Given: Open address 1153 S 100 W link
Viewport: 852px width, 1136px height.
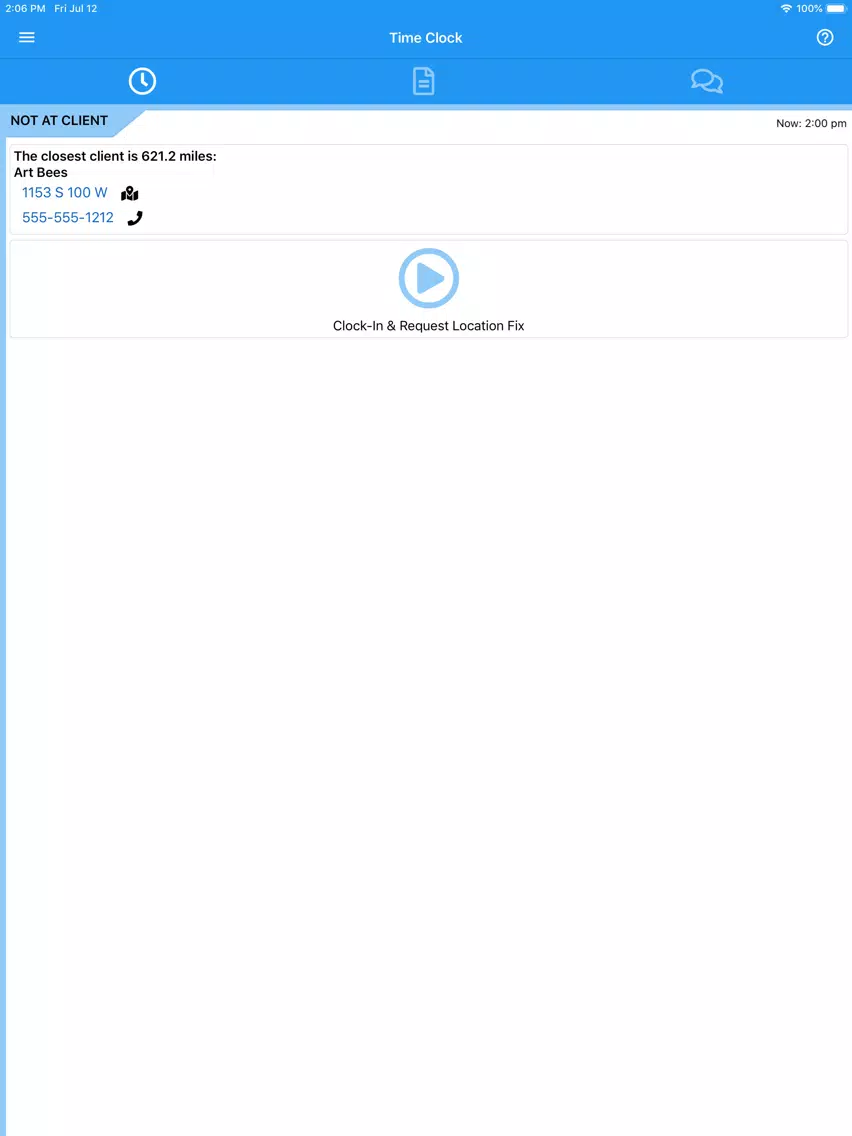Looking at the screenshot, I should pyautogui.click(x=64, y=193).
